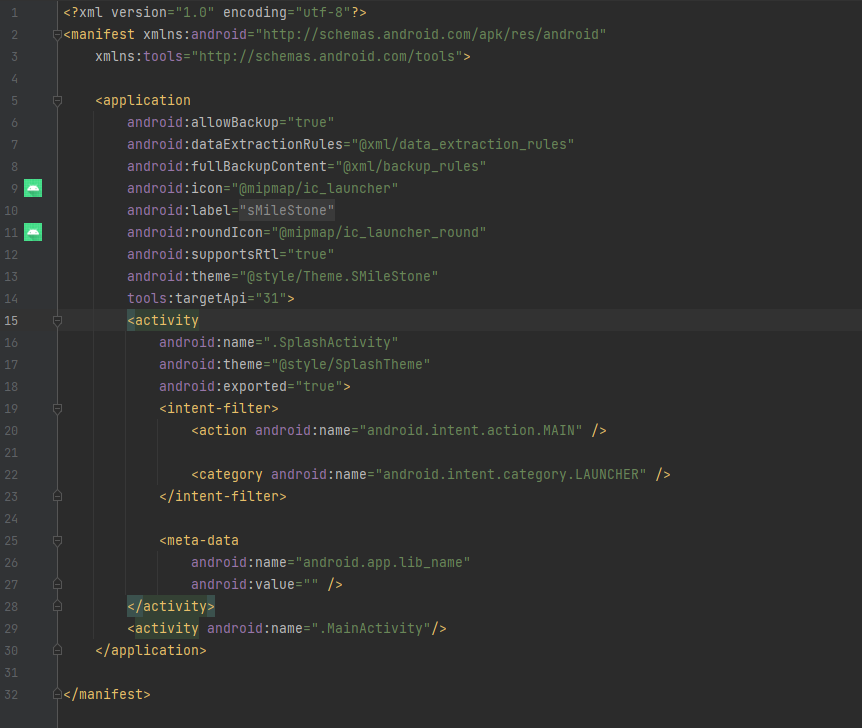Click fold end marker beside closing manifest tag
This screenshot has height=728, width=862.
click(57, 694)
